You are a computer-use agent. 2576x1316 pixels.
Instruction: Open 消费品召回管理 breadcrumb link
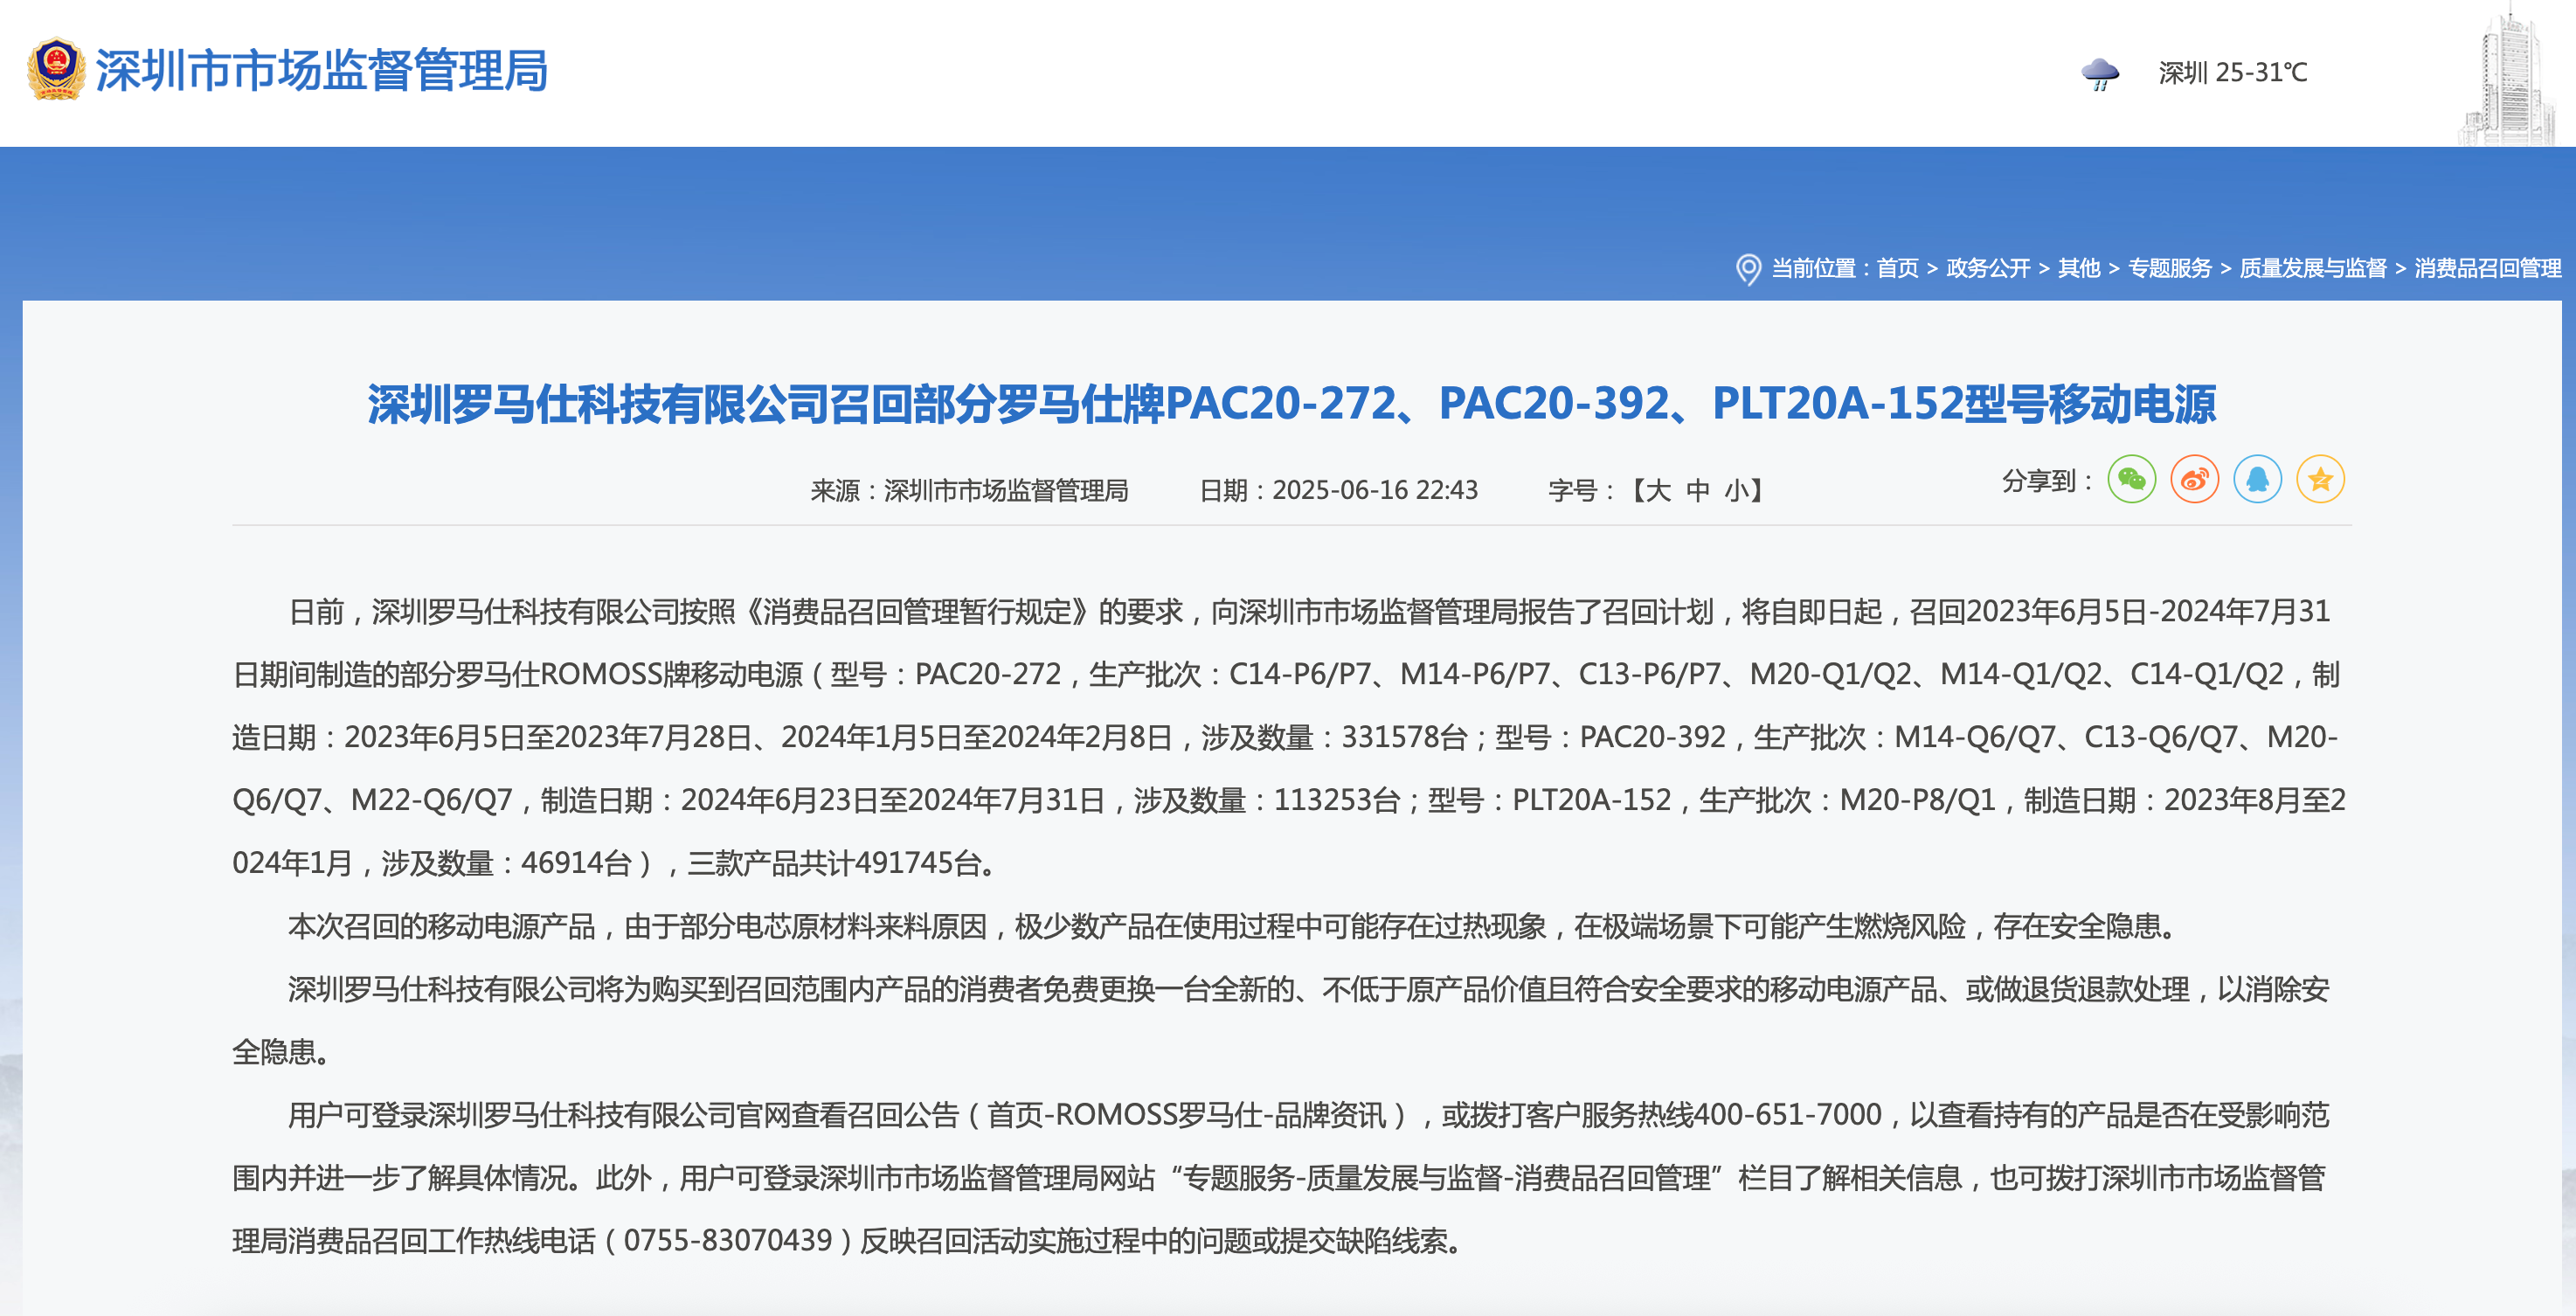tap(2487, 269)
